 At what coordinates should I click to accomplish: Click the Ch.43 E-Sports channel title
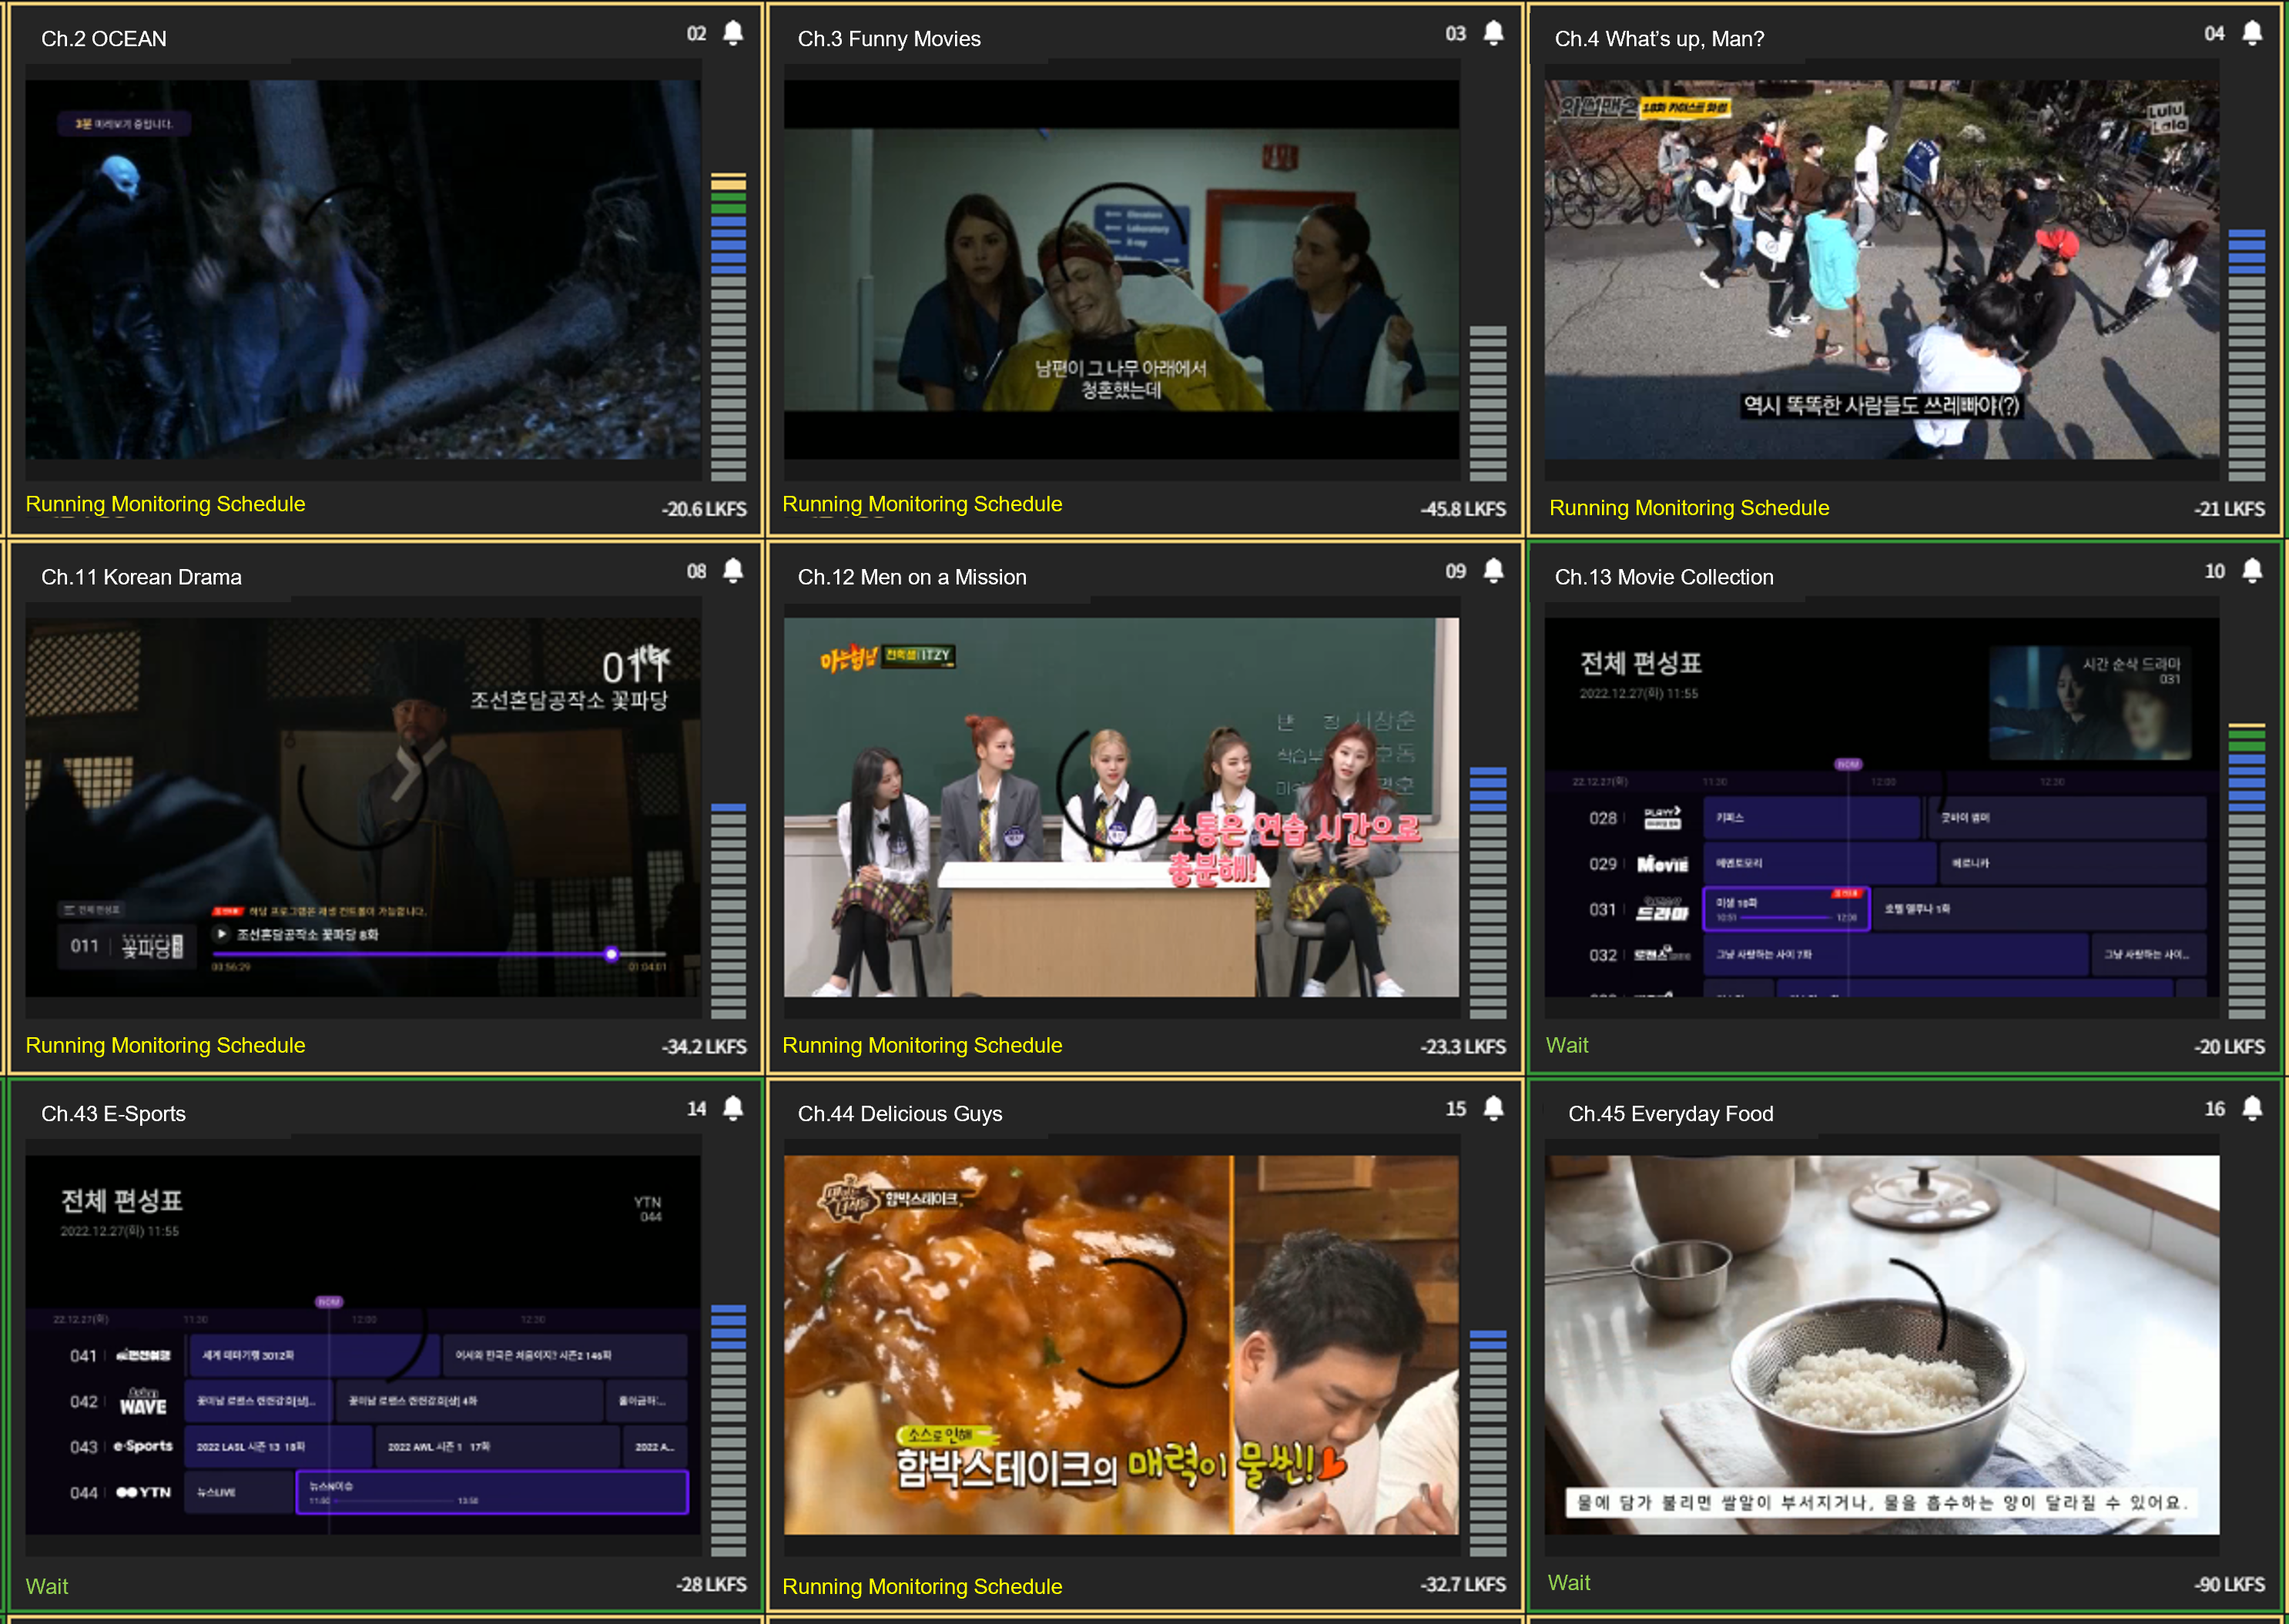tap(113, 1114)
